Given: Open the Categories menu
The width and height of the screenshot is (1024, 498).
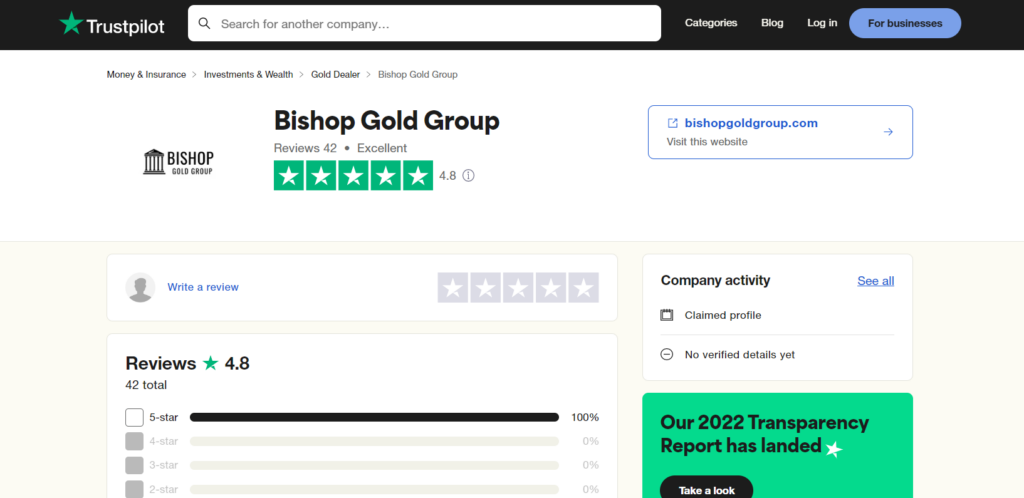Looking at the screenshot, I should (x=711, y=23).
